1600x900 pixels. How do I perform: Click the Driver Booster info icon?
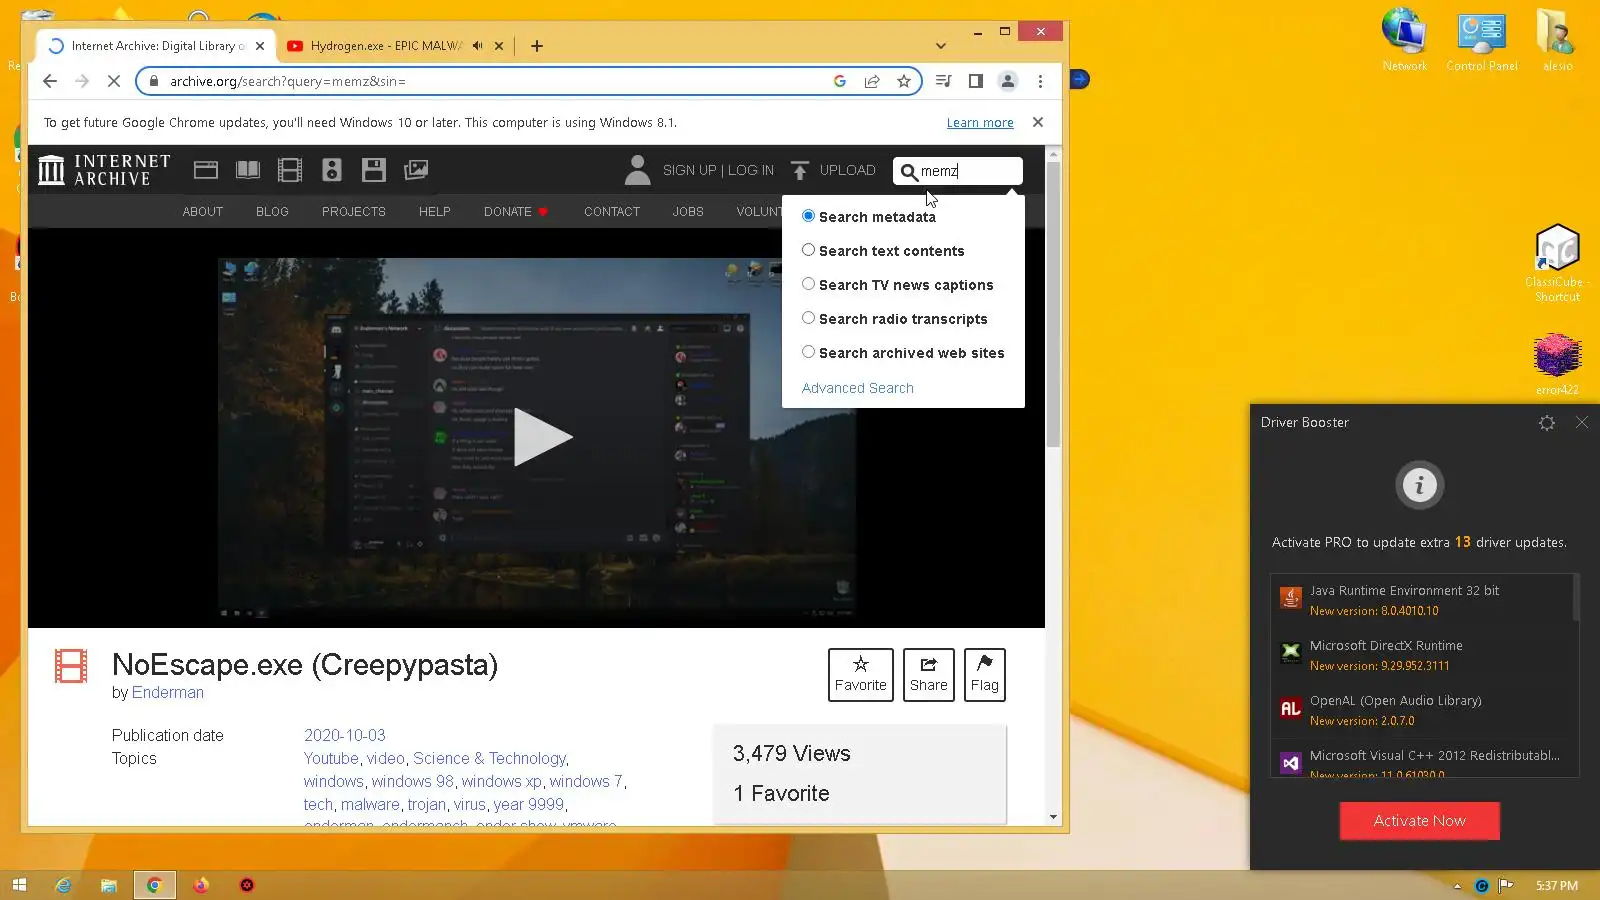(1419, 485)
